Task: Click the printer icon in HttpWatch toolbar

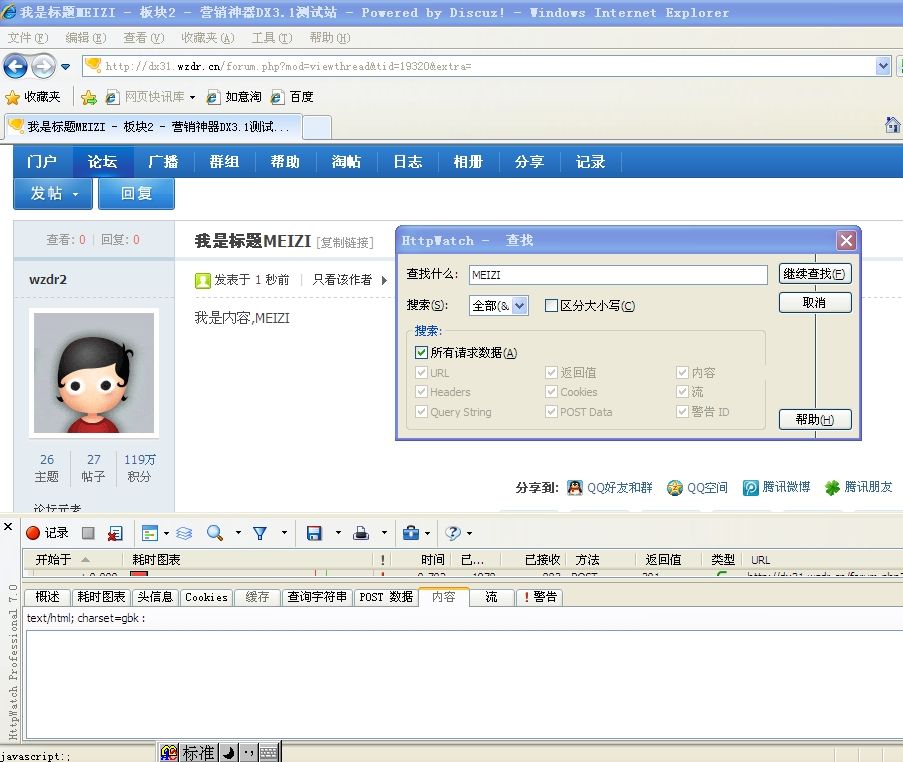Action: click(361, 533)
